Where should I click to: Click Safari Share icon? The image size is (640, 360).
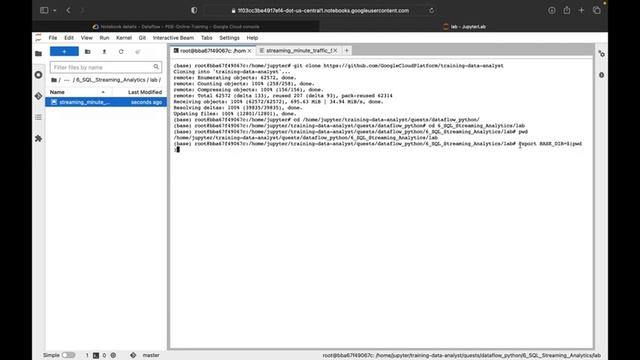point(567,10)
